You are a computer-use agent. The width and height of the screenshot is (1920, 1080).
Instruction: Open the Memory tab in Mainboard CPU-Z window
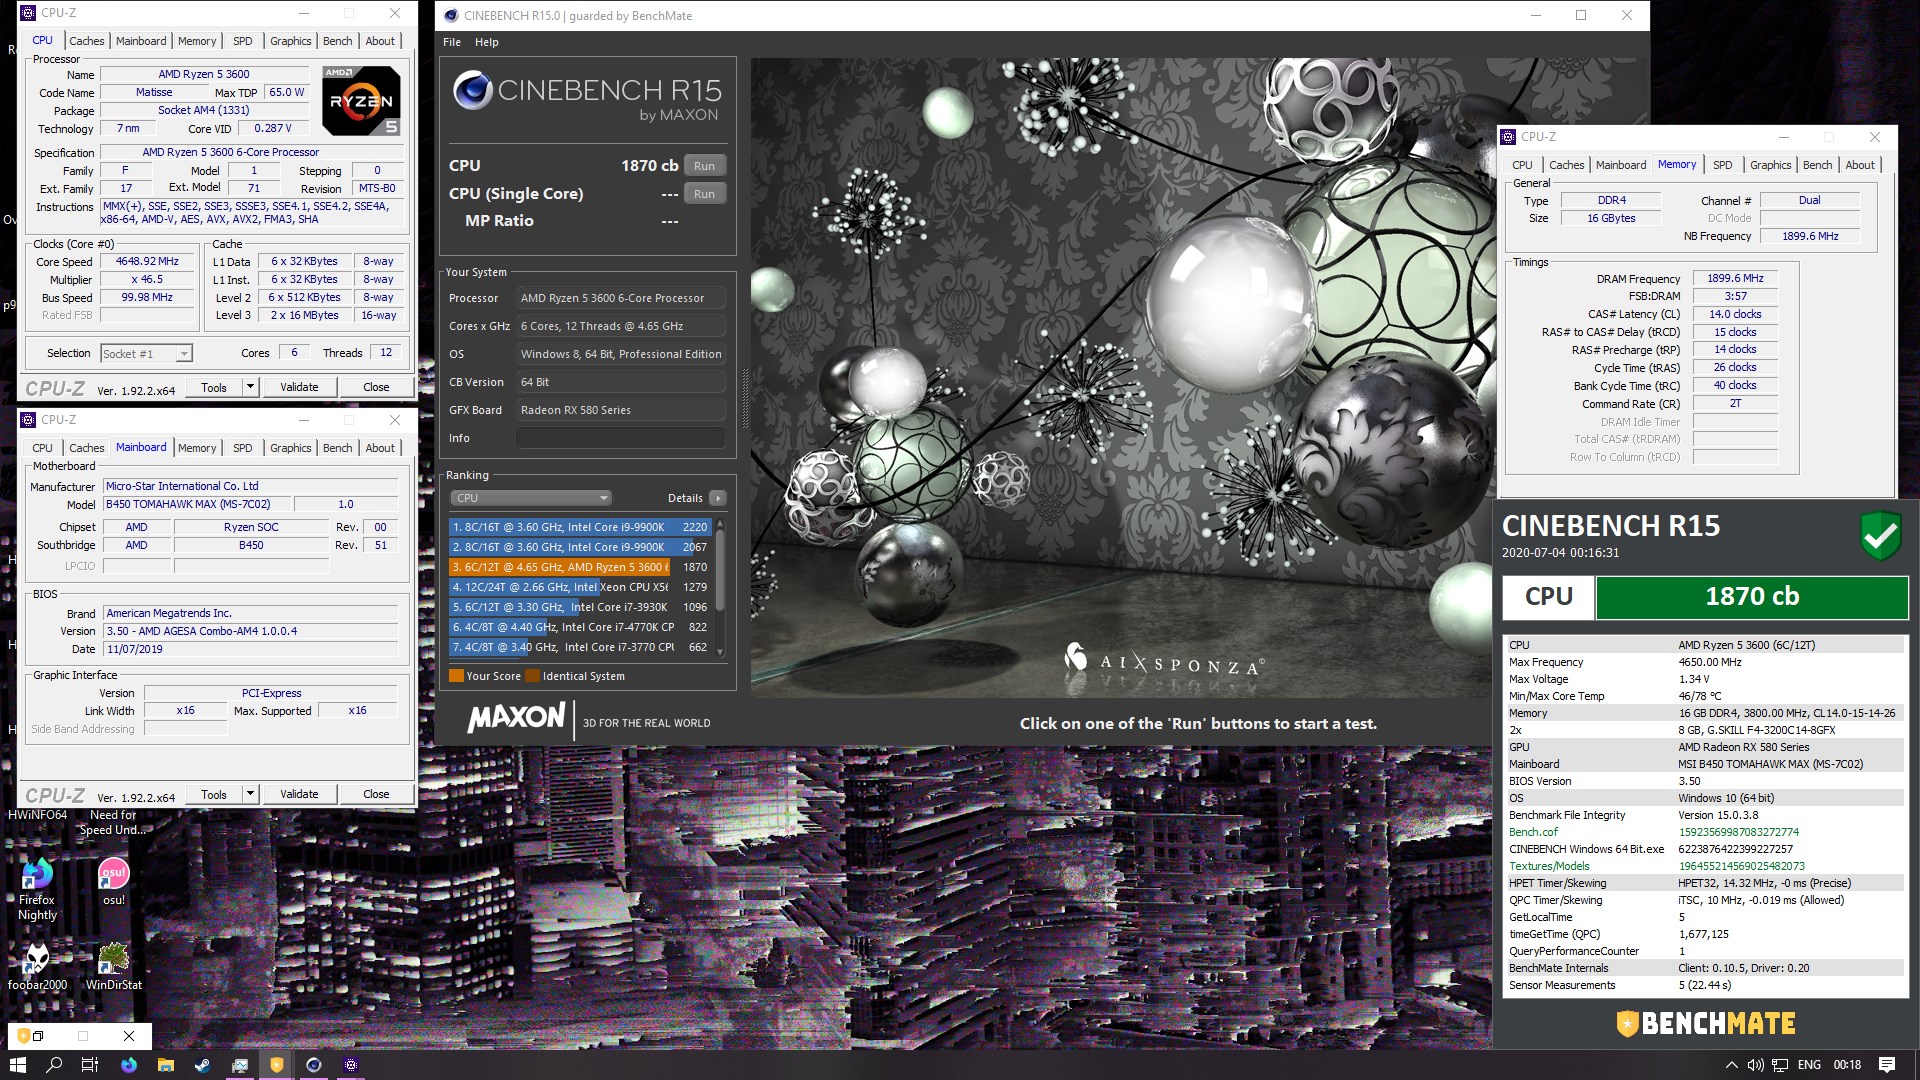(197, 448)
